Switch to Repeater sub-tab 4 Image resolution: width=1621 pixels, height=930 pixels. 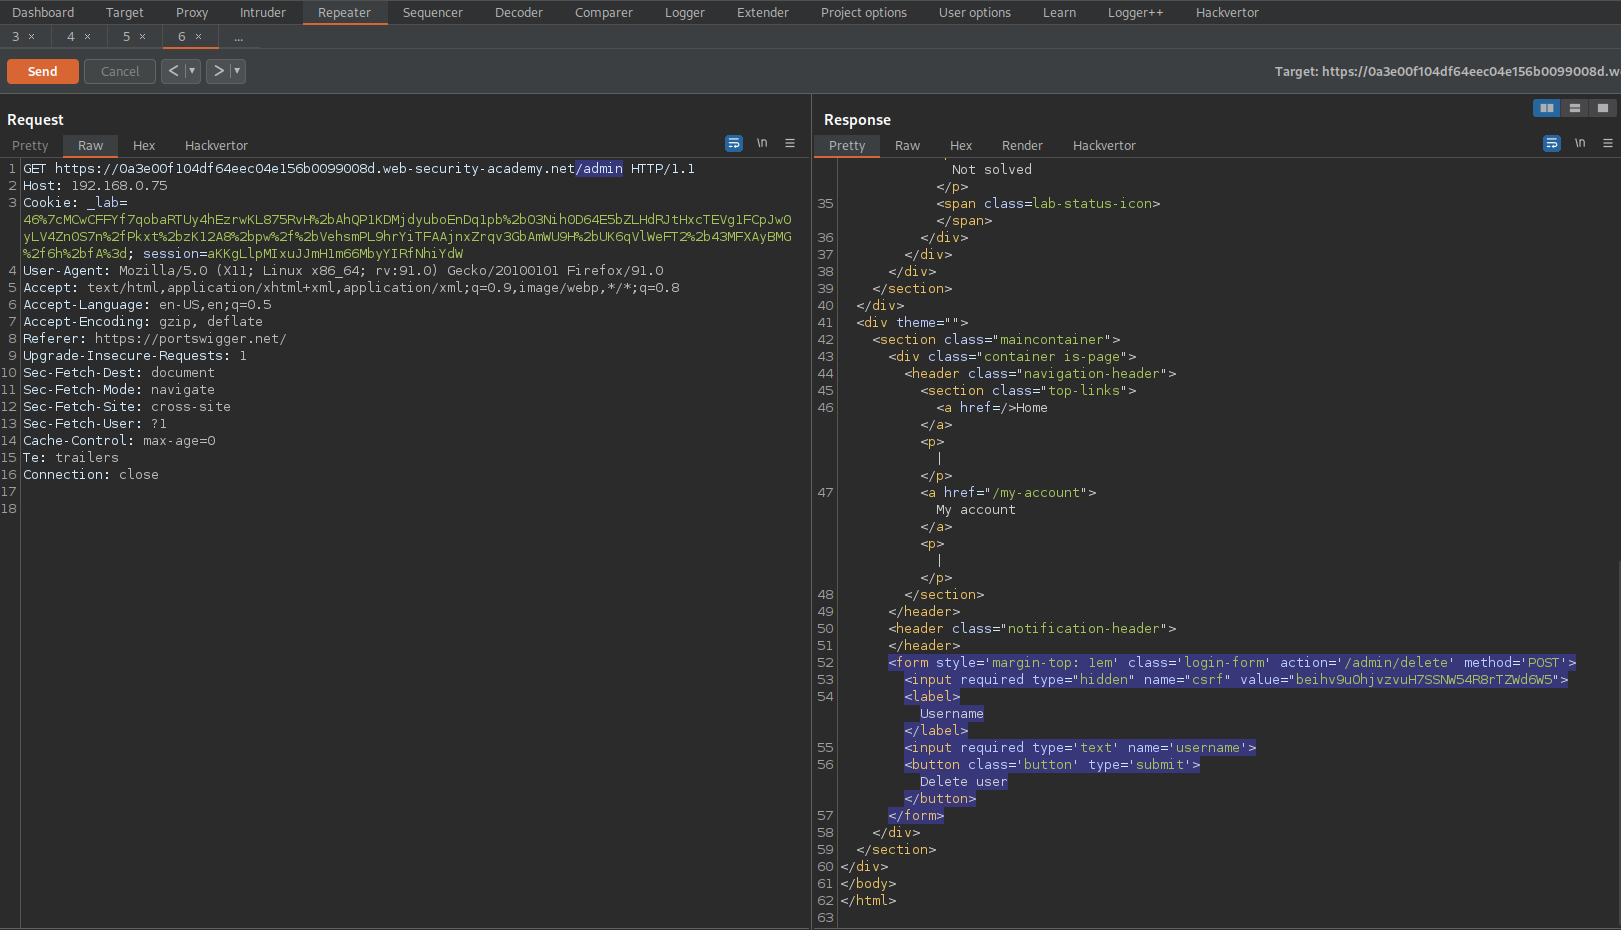pos(71,37)
